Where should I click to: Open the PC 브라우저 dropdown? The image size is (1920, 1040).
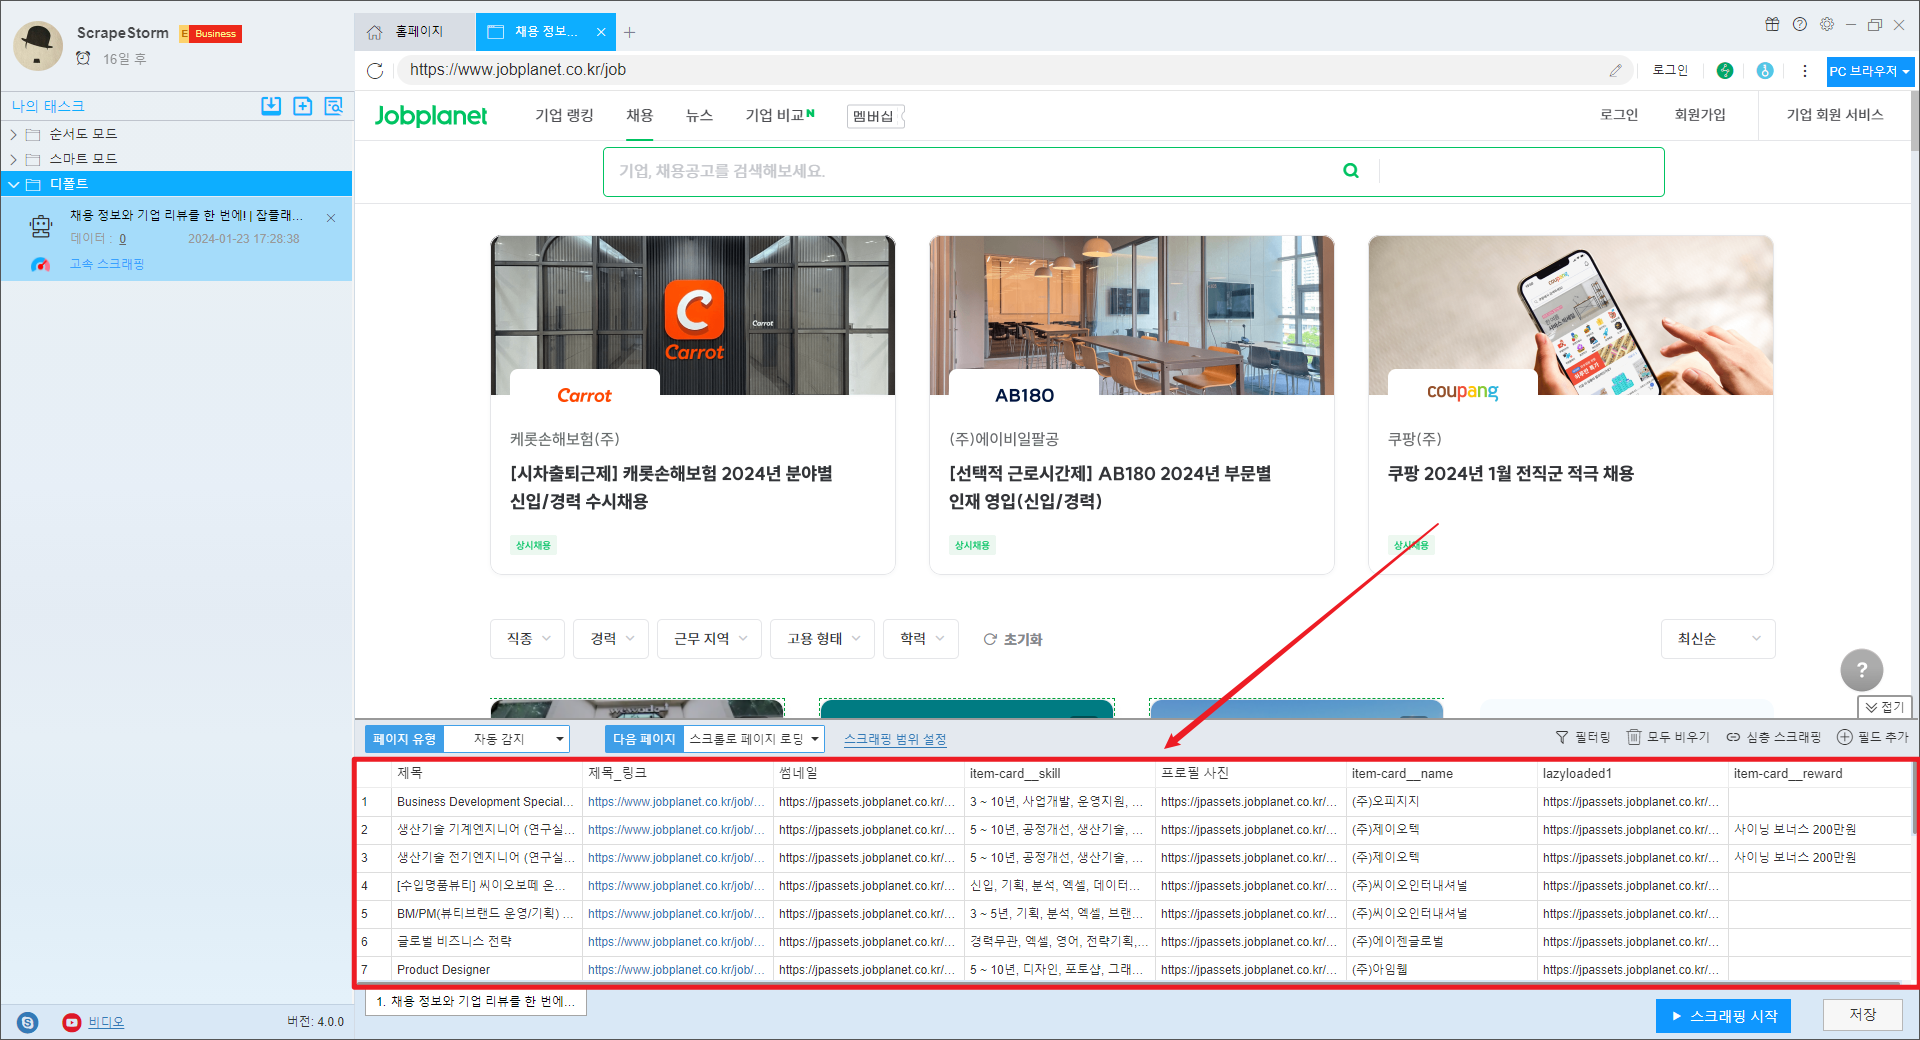pyautogui.click(x=1870, y=71)
